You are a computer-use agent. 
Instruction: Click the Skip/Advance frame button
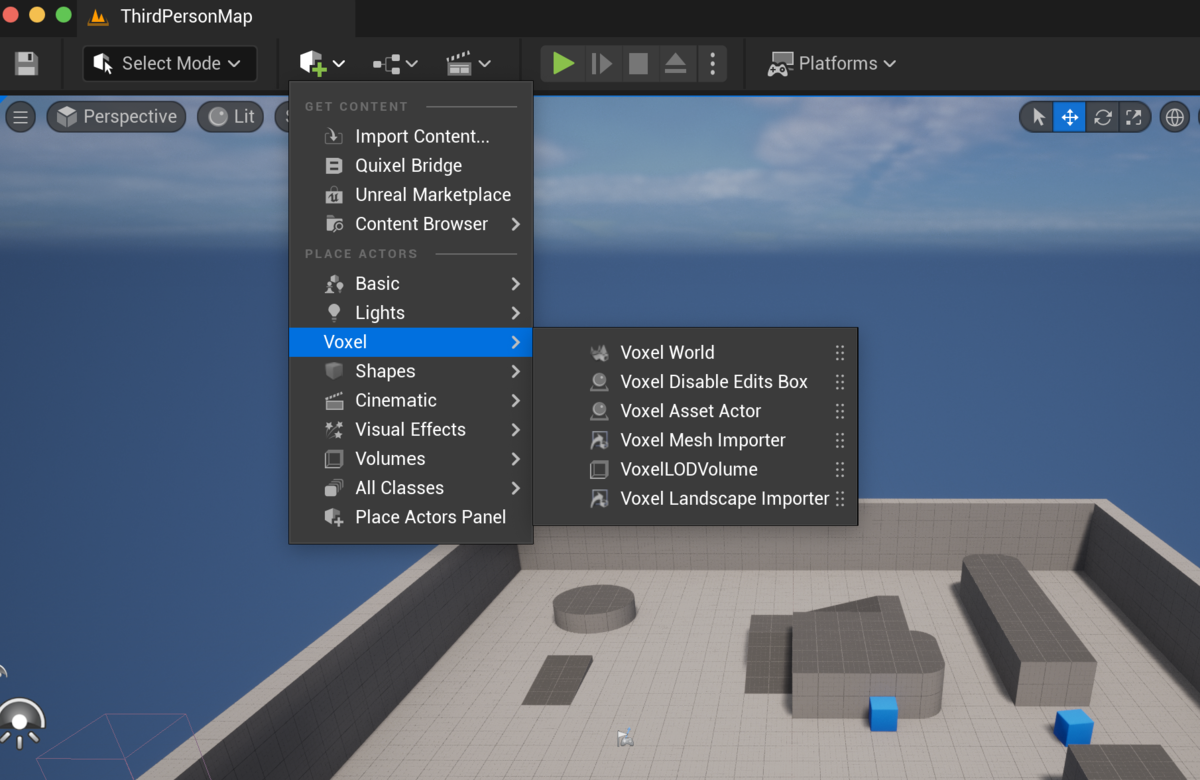click(x=601, y=64)
